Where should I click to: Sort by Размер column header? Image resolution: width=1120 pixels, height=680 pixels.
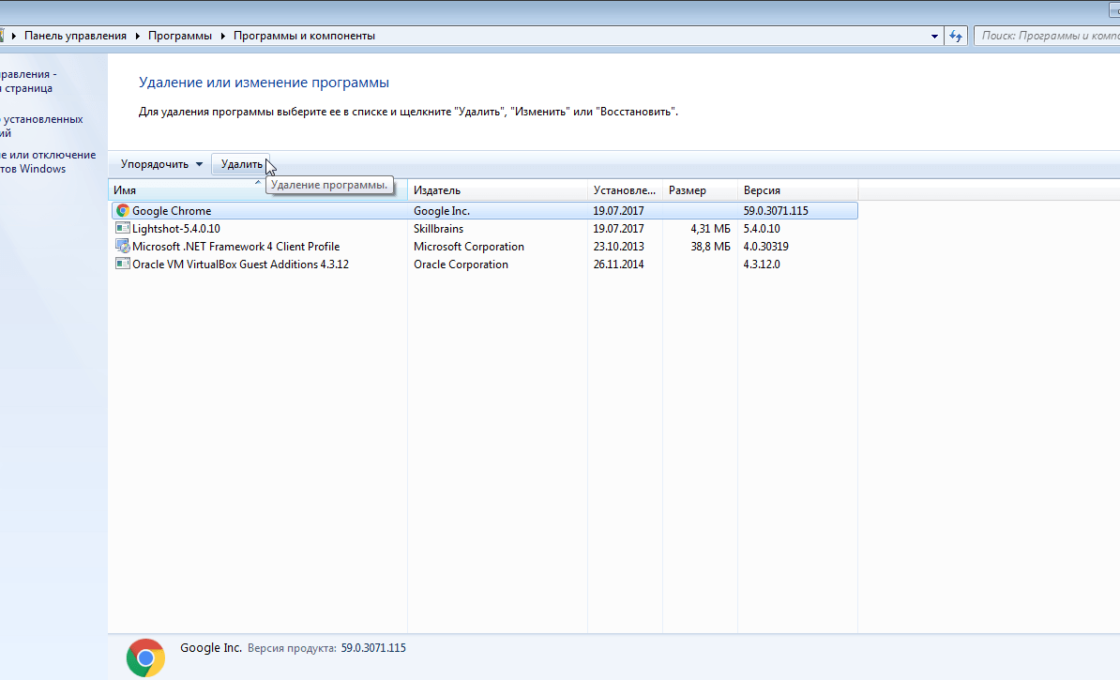(700, 190)
